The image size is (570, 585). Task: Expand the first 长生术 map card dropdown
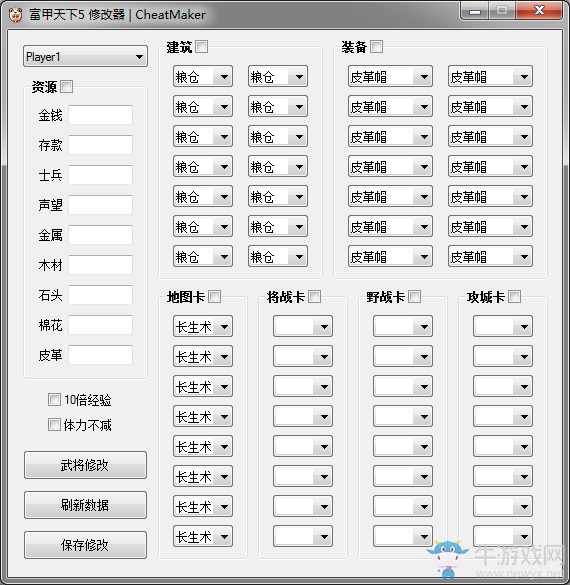coord(203,326)
